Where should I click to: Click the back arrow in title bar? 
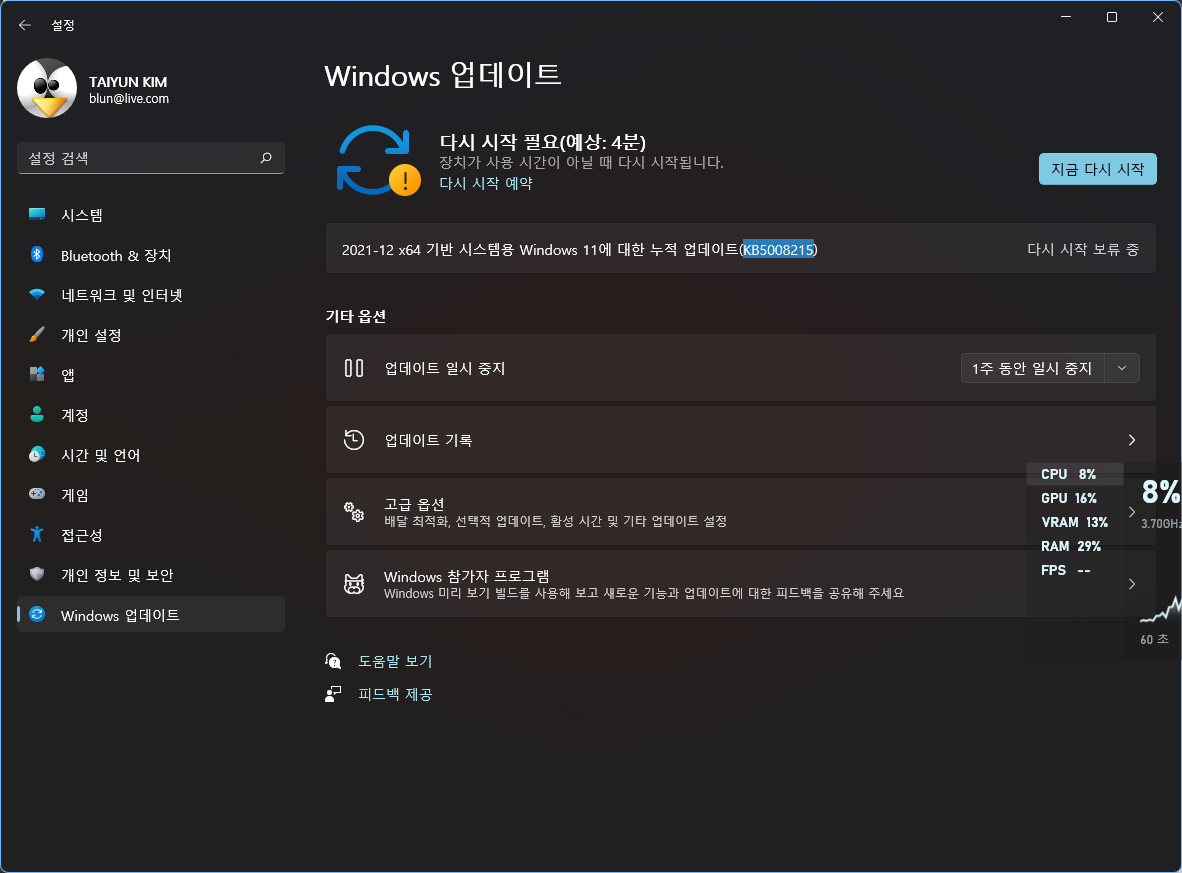[25, 25]
